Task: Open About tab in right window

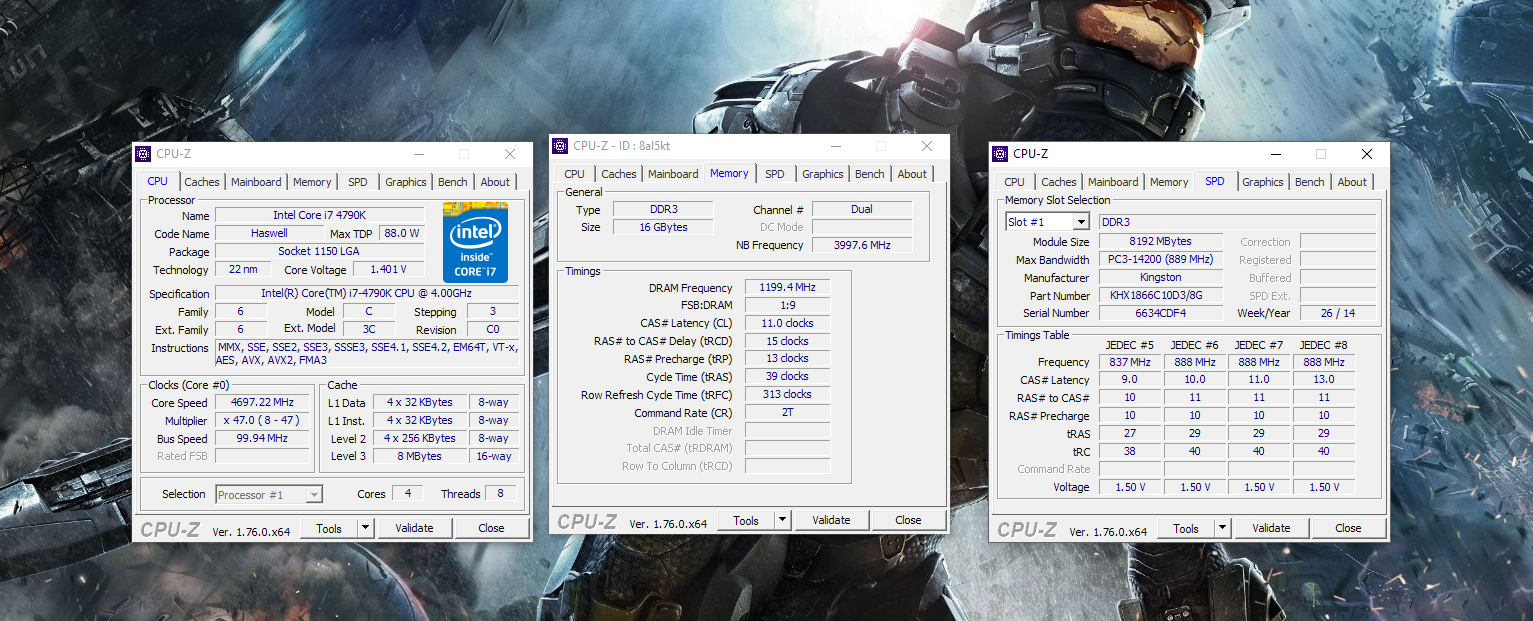Action: [x=1352, y=182]
